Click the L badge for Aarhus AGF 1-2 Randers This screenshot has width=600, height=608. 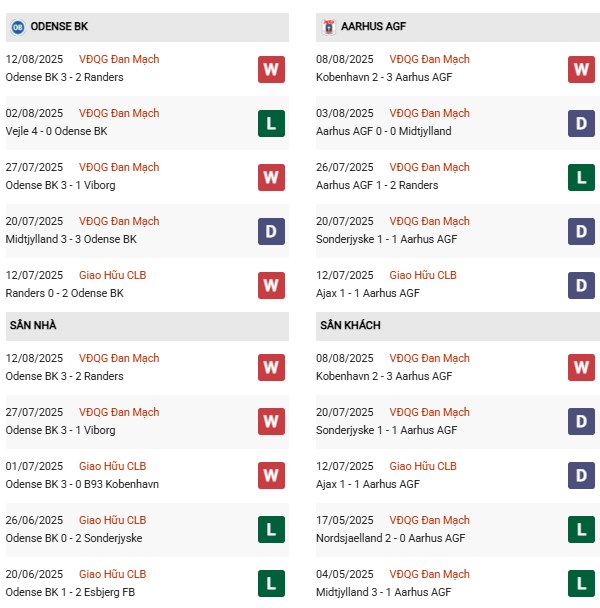point(581,177)
